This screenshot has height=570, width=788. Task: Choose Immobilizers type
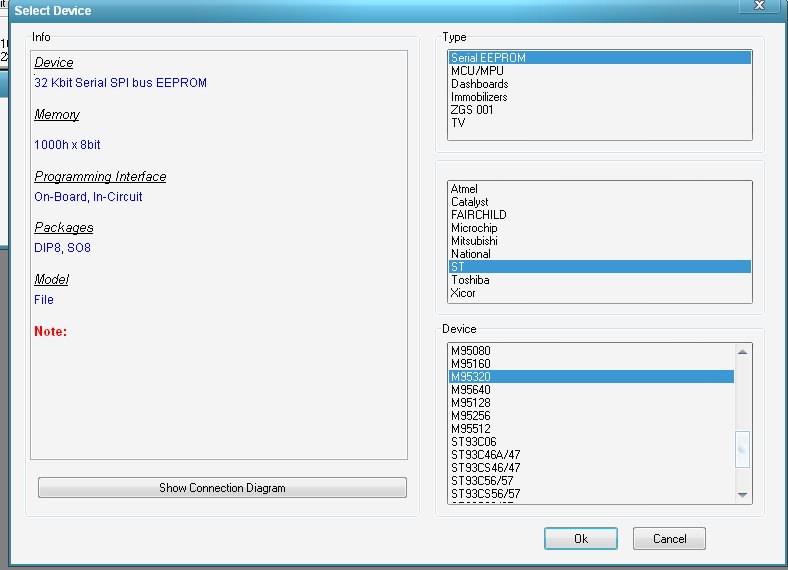click(600, 97)
